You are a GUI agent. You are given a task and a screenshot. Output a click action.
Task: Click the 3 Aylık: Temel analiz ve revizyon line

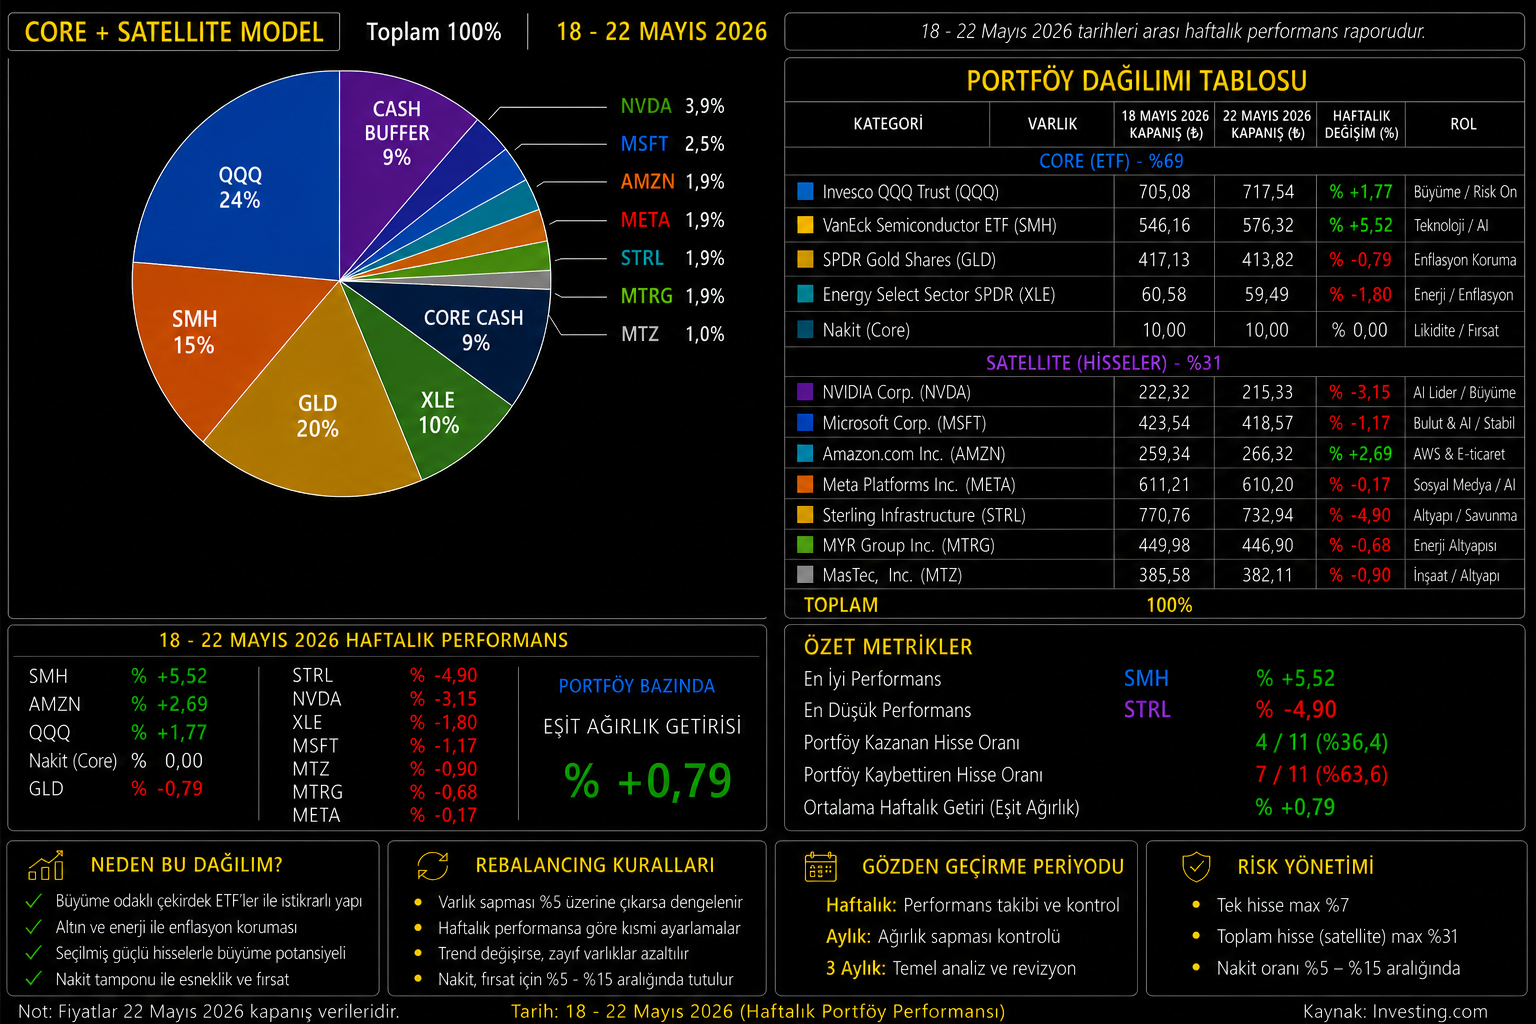(x=951, y=968)
